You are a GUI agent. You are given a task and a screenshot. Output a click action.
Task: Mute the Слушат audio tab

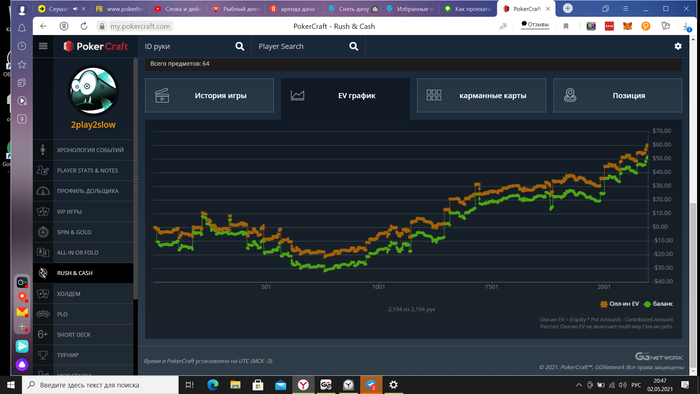75,8
